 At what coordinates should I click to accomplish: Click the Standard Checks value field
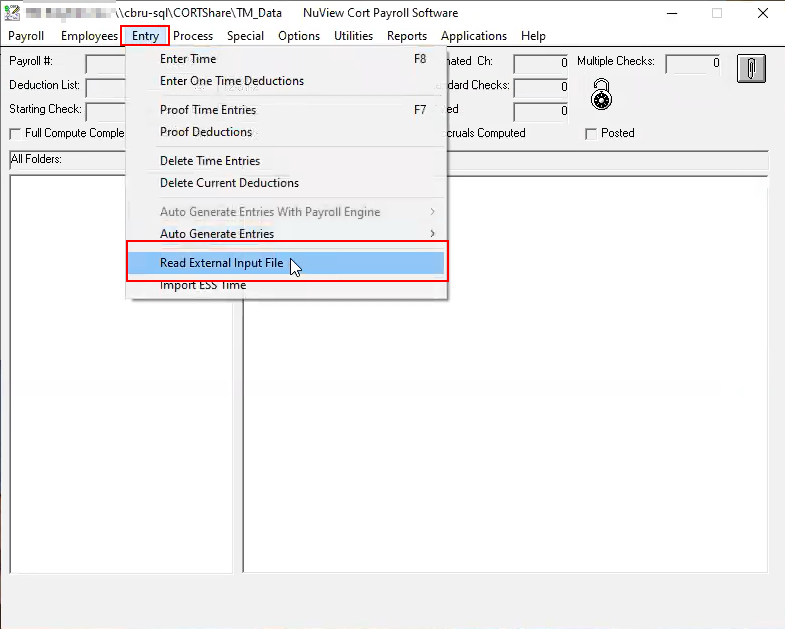click(541, 88)
